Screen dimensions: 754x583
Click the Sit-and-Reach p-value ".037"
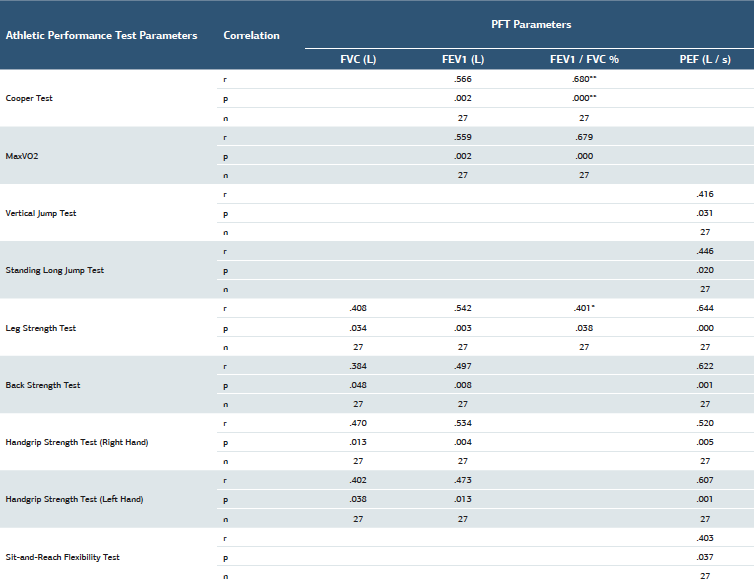(x=705, y=557)
